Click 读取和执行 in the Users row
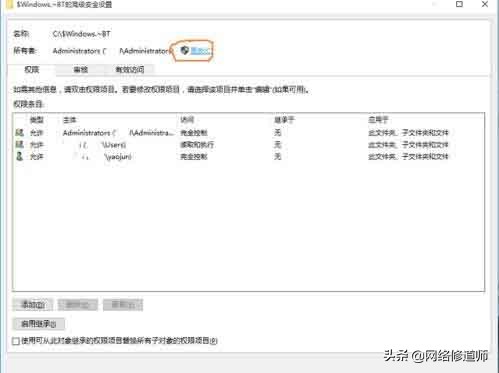Viewport: 499px width, 373px height. pos(197,145)
